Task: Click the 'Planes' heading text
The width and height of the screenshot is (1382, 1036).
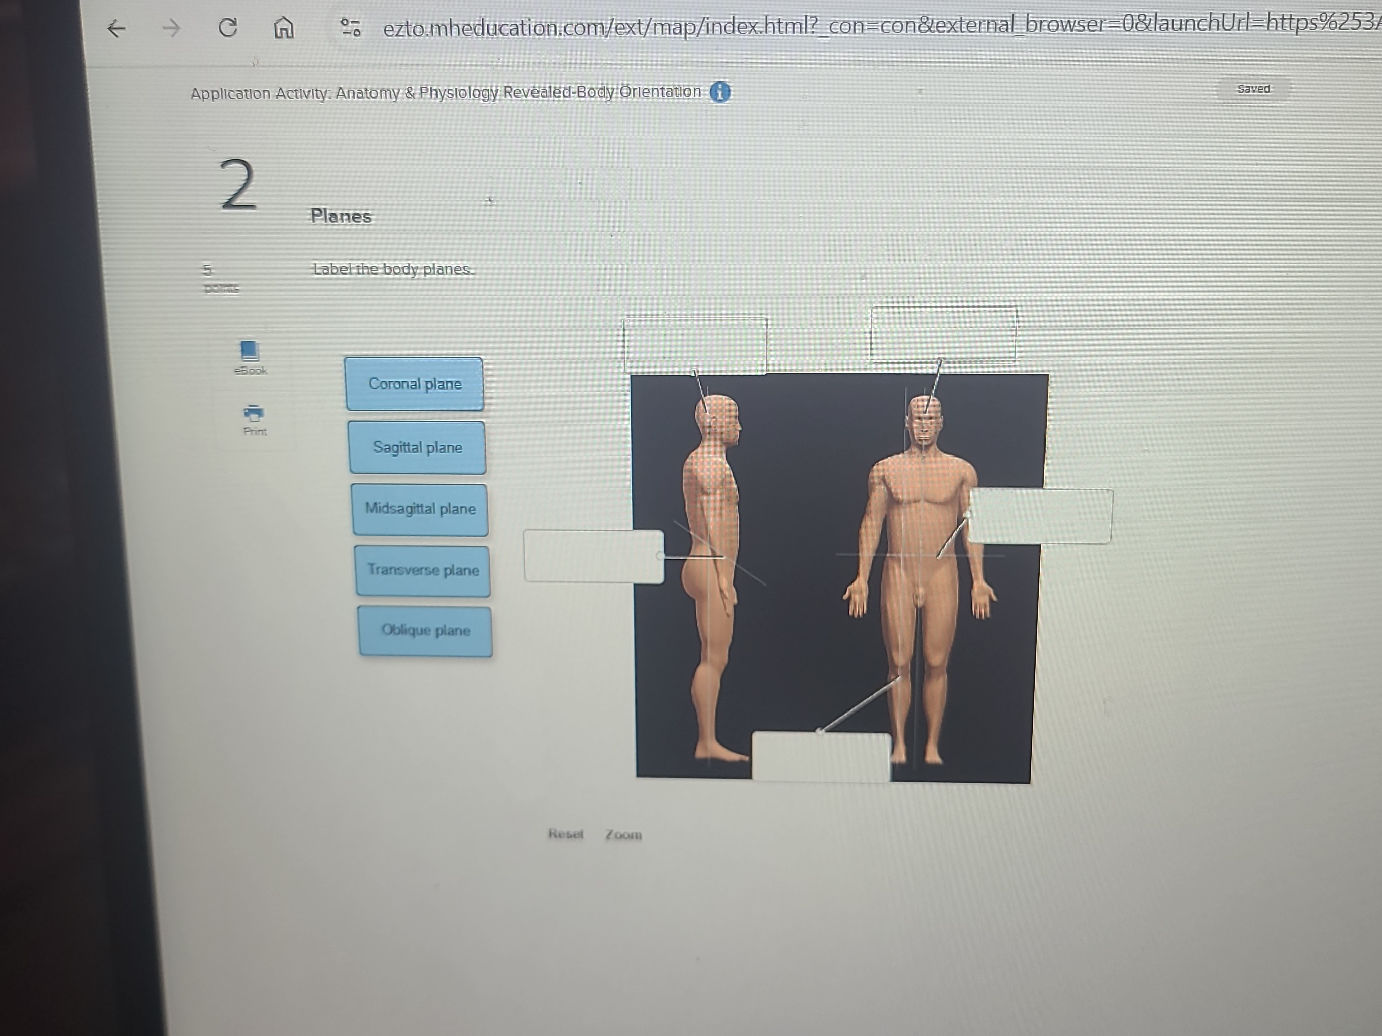Action: tap(341, 216)
